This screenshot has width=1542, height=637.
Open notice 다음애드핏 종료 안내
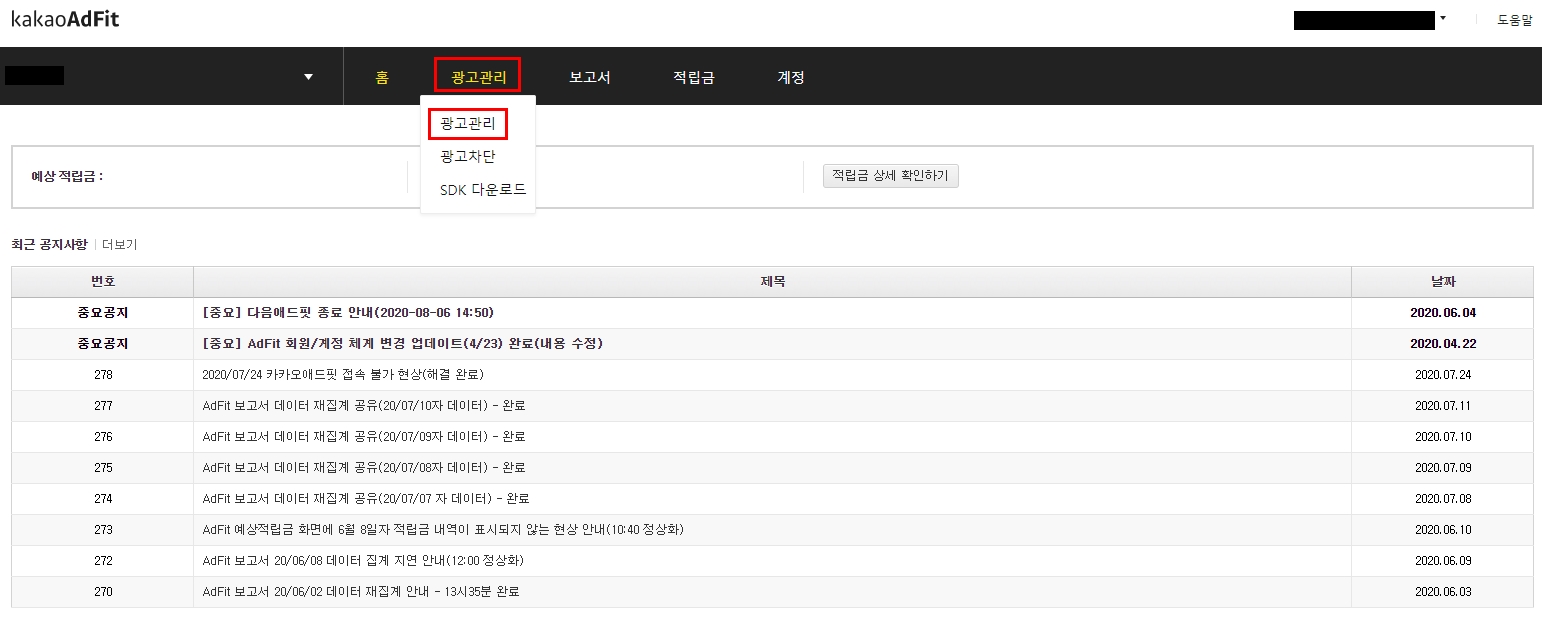[348, 313]
